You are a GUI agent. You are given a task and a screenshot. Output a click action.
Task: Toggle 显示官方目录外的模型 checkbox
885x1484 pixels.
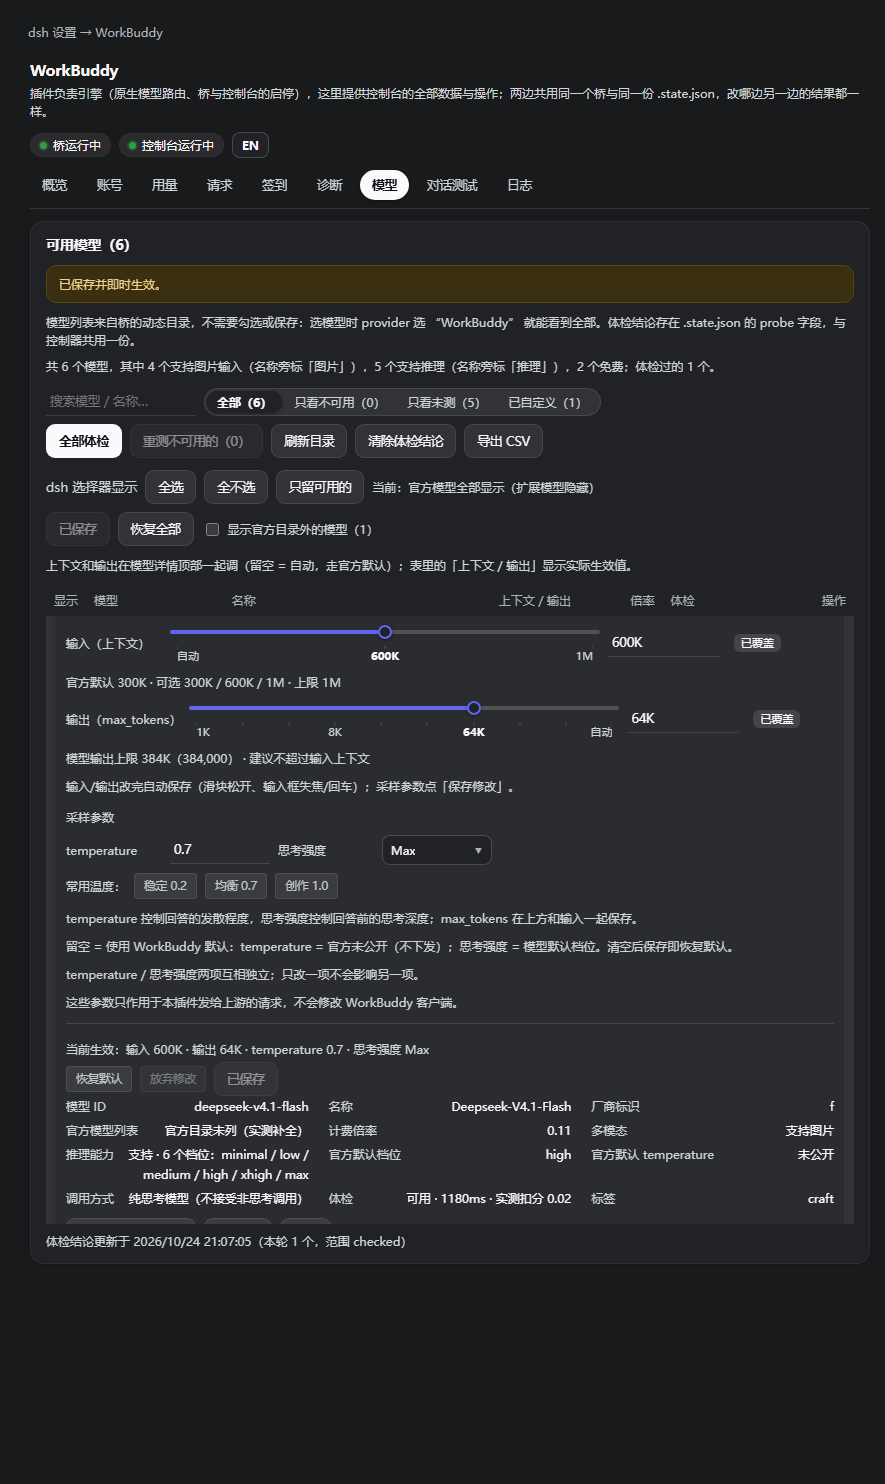click(212, 529)
